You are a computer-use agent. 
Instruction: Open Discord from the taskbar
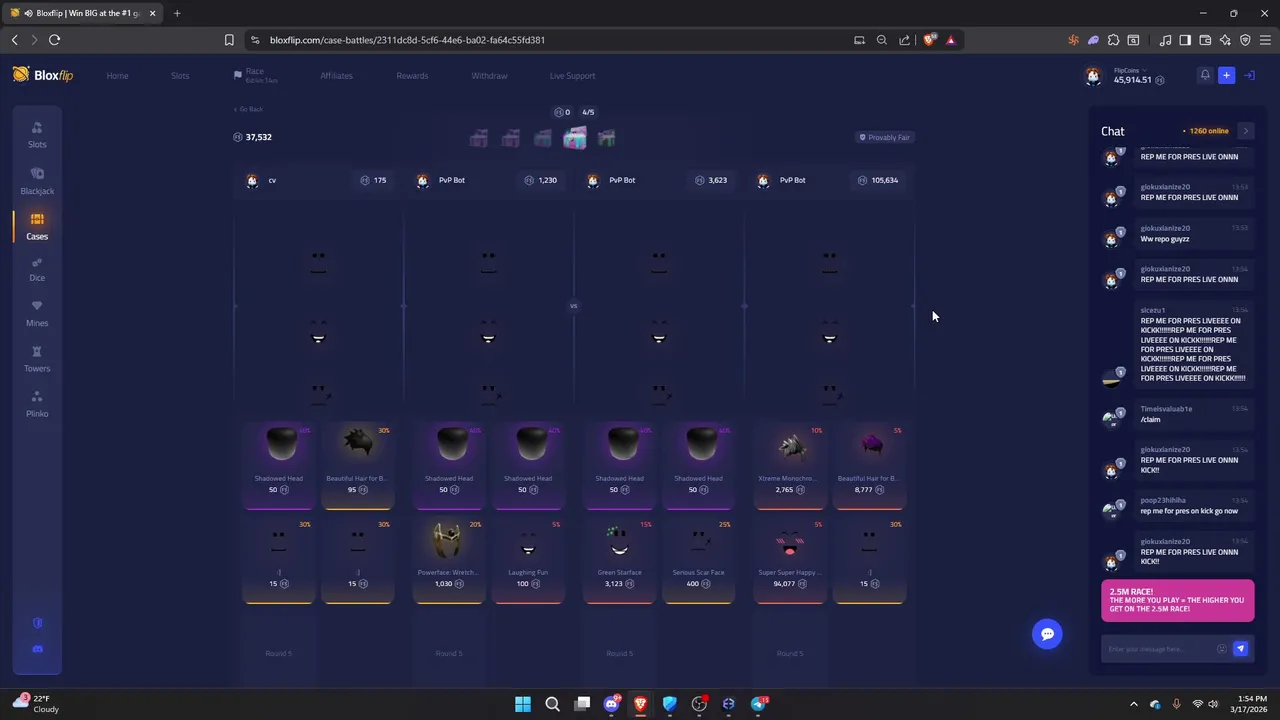pyautogui.click(x=611, y=704)
